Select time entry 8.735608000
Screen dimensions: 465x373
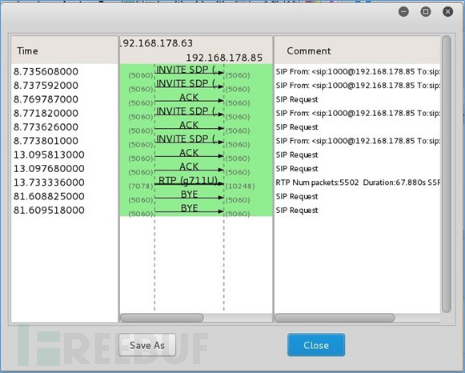click(46, 72)
